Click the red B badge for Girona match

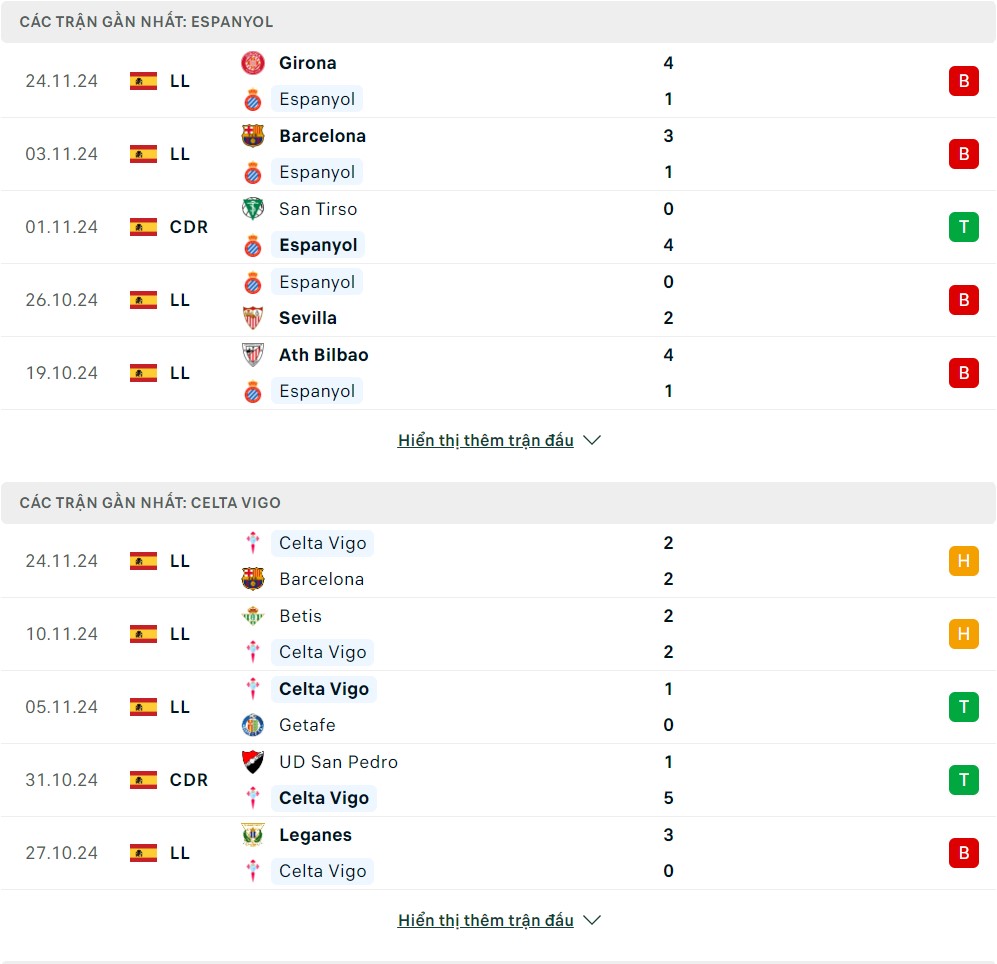(x=963, y=81)
